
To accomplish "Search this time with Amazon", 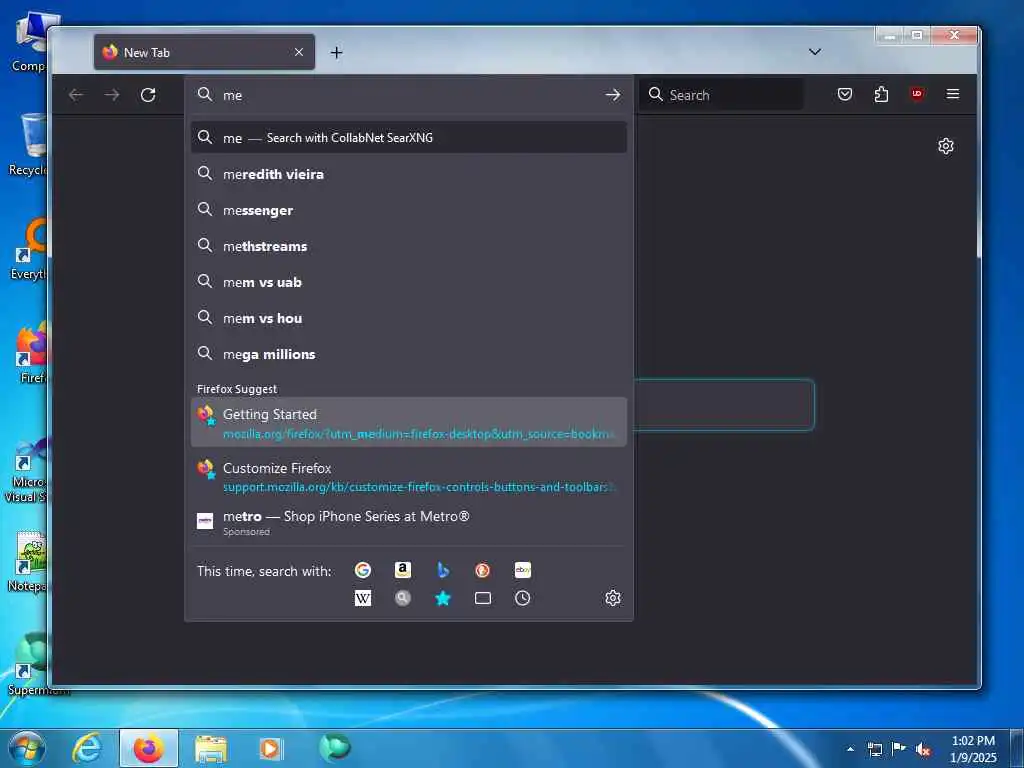I will tap(403, 570).
